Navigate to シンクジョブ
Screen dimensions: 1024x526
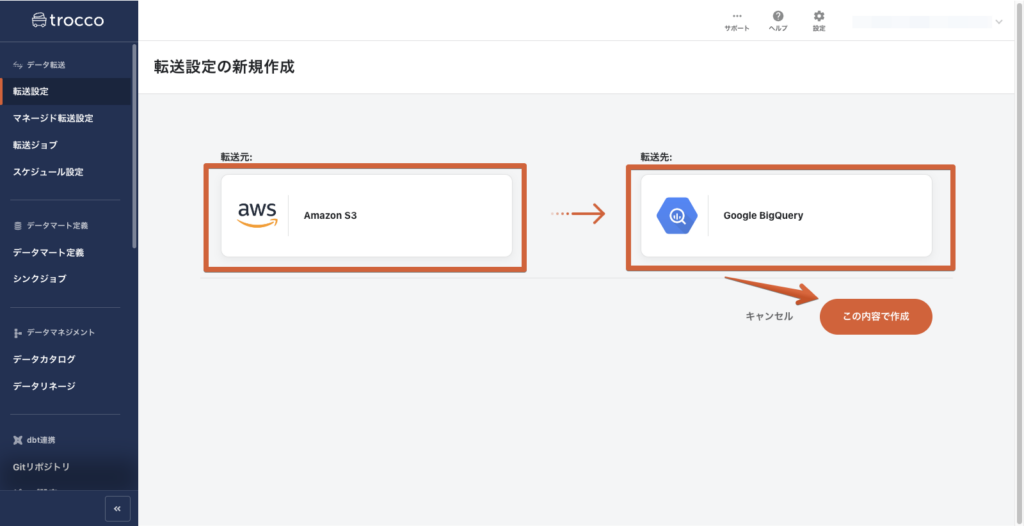coord(40,278)
